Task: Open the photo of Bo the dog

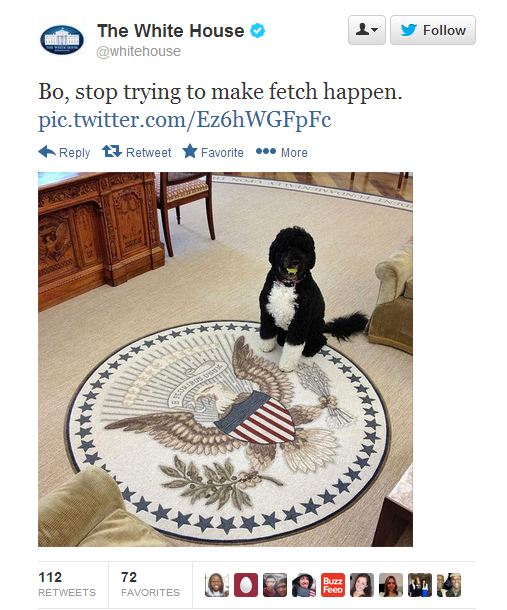Action: (225, 359)
